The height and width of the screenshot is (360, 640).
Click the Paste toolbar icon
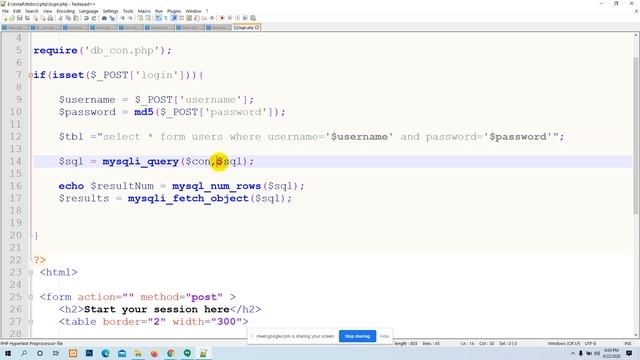point(76,18)
